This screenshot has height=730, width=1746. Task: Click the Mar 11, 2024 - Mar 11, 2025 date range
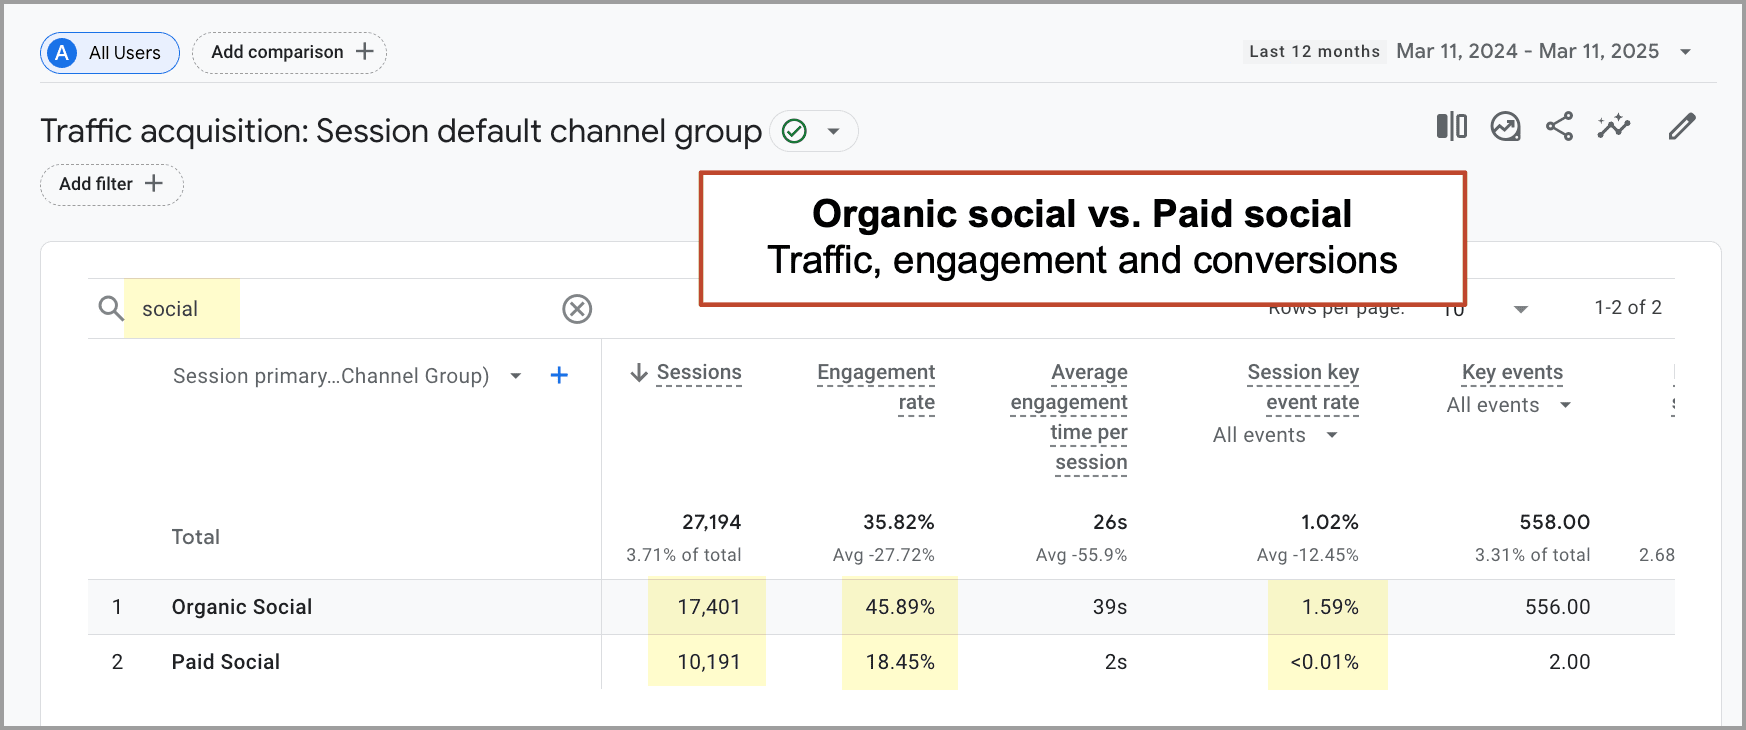[1527, 51]
